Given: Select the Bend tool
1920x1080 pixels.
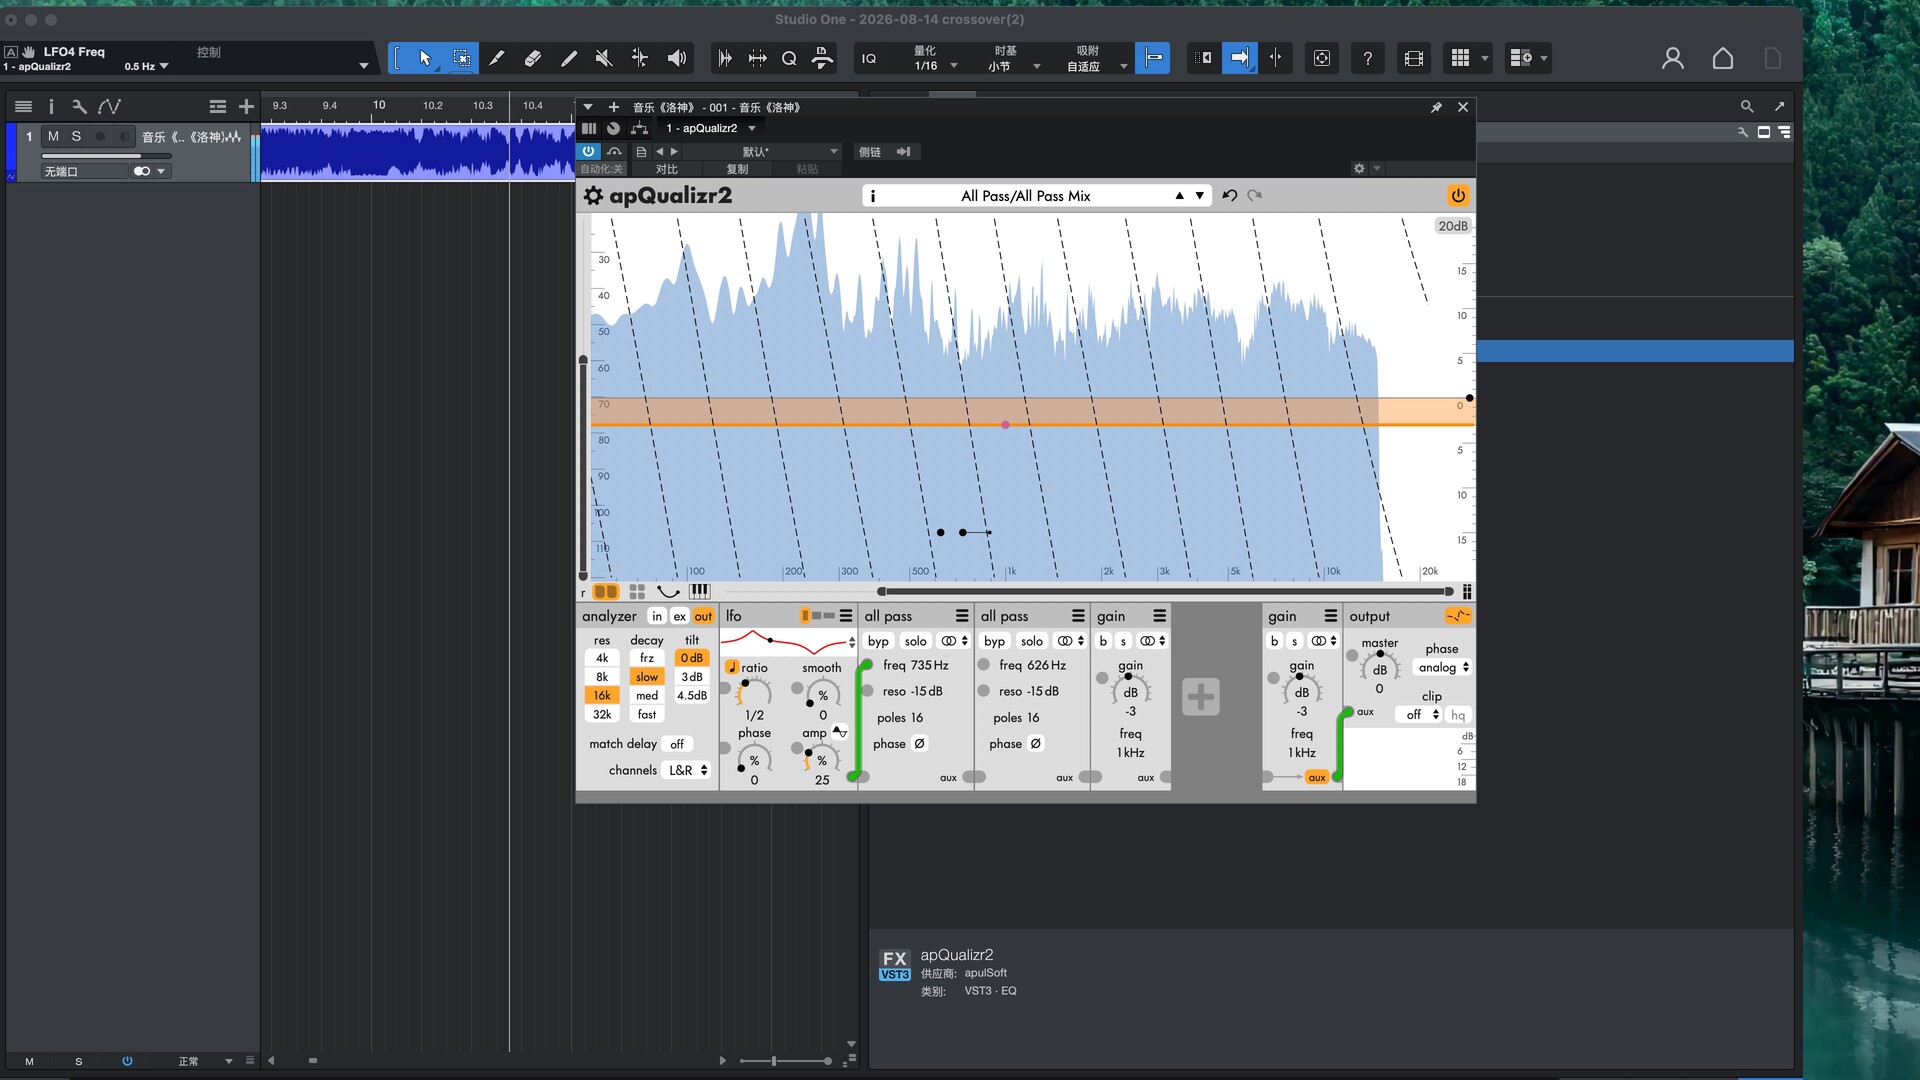Looking at the screenshot, I should (640, 58).
